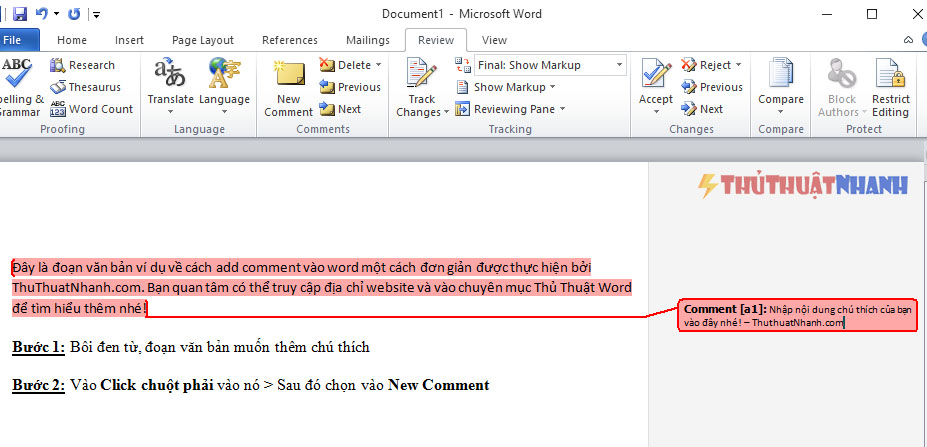Click the "ThuThuatNhanh.com" text in the paragraph
This screenshot has width=927, height=447.
point(77,288)
